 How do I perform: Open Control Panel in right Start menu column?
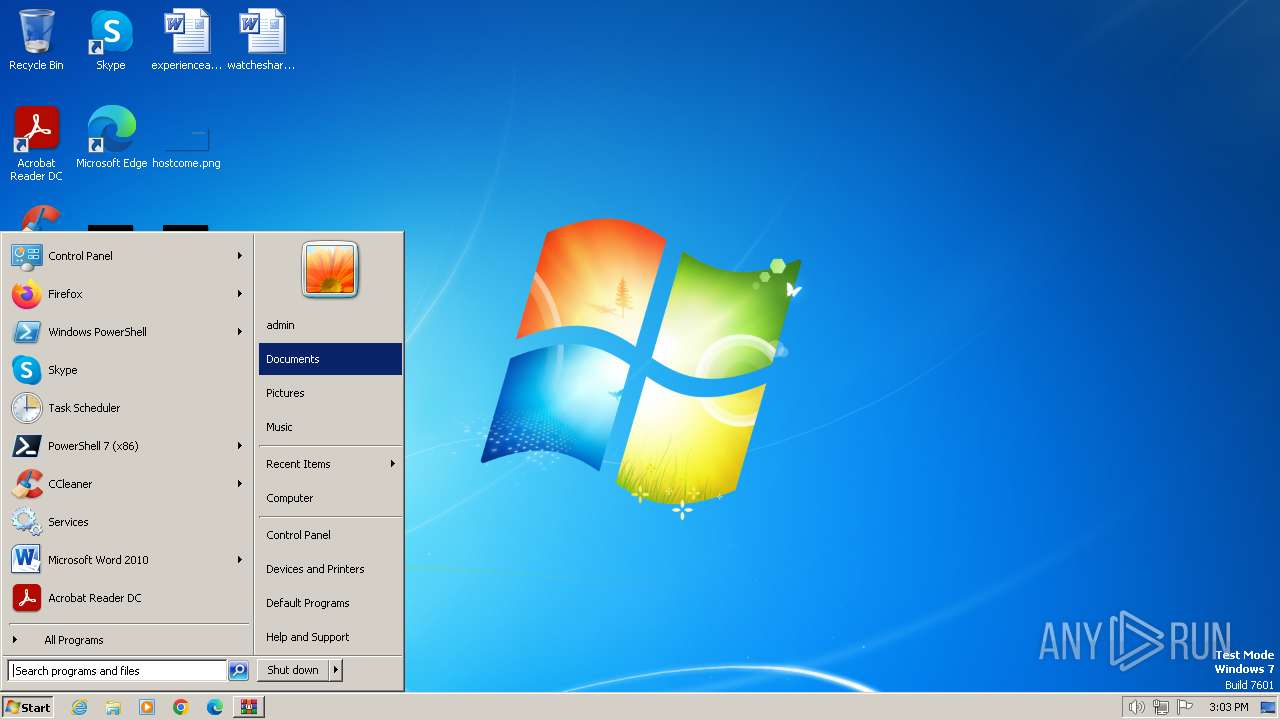click(x=330, y=535)
